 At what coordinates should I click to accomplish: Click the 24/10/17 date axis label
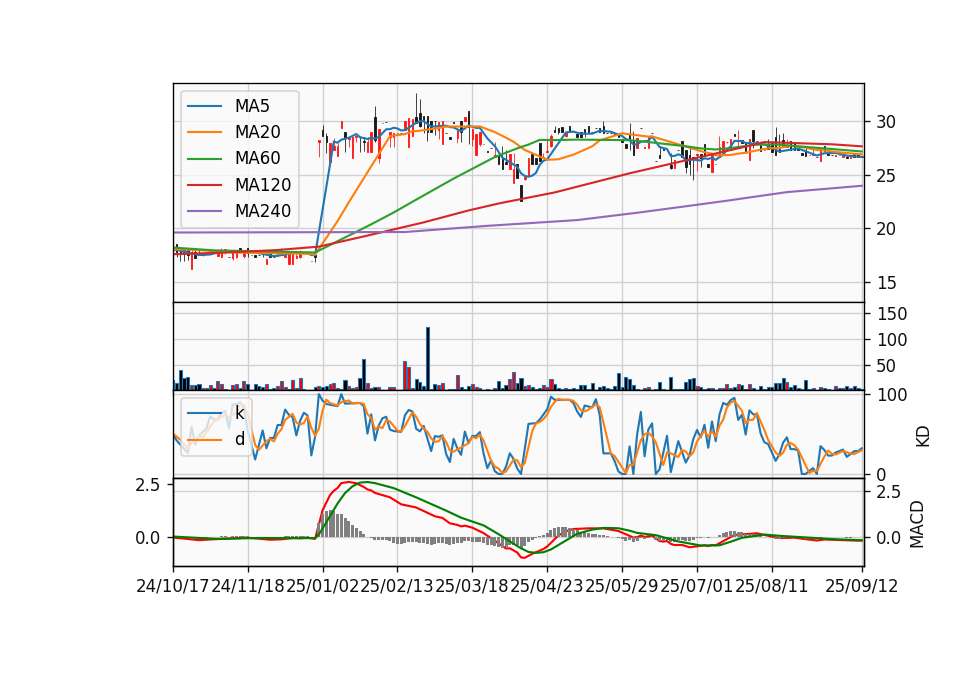click(x=173, y=586)
